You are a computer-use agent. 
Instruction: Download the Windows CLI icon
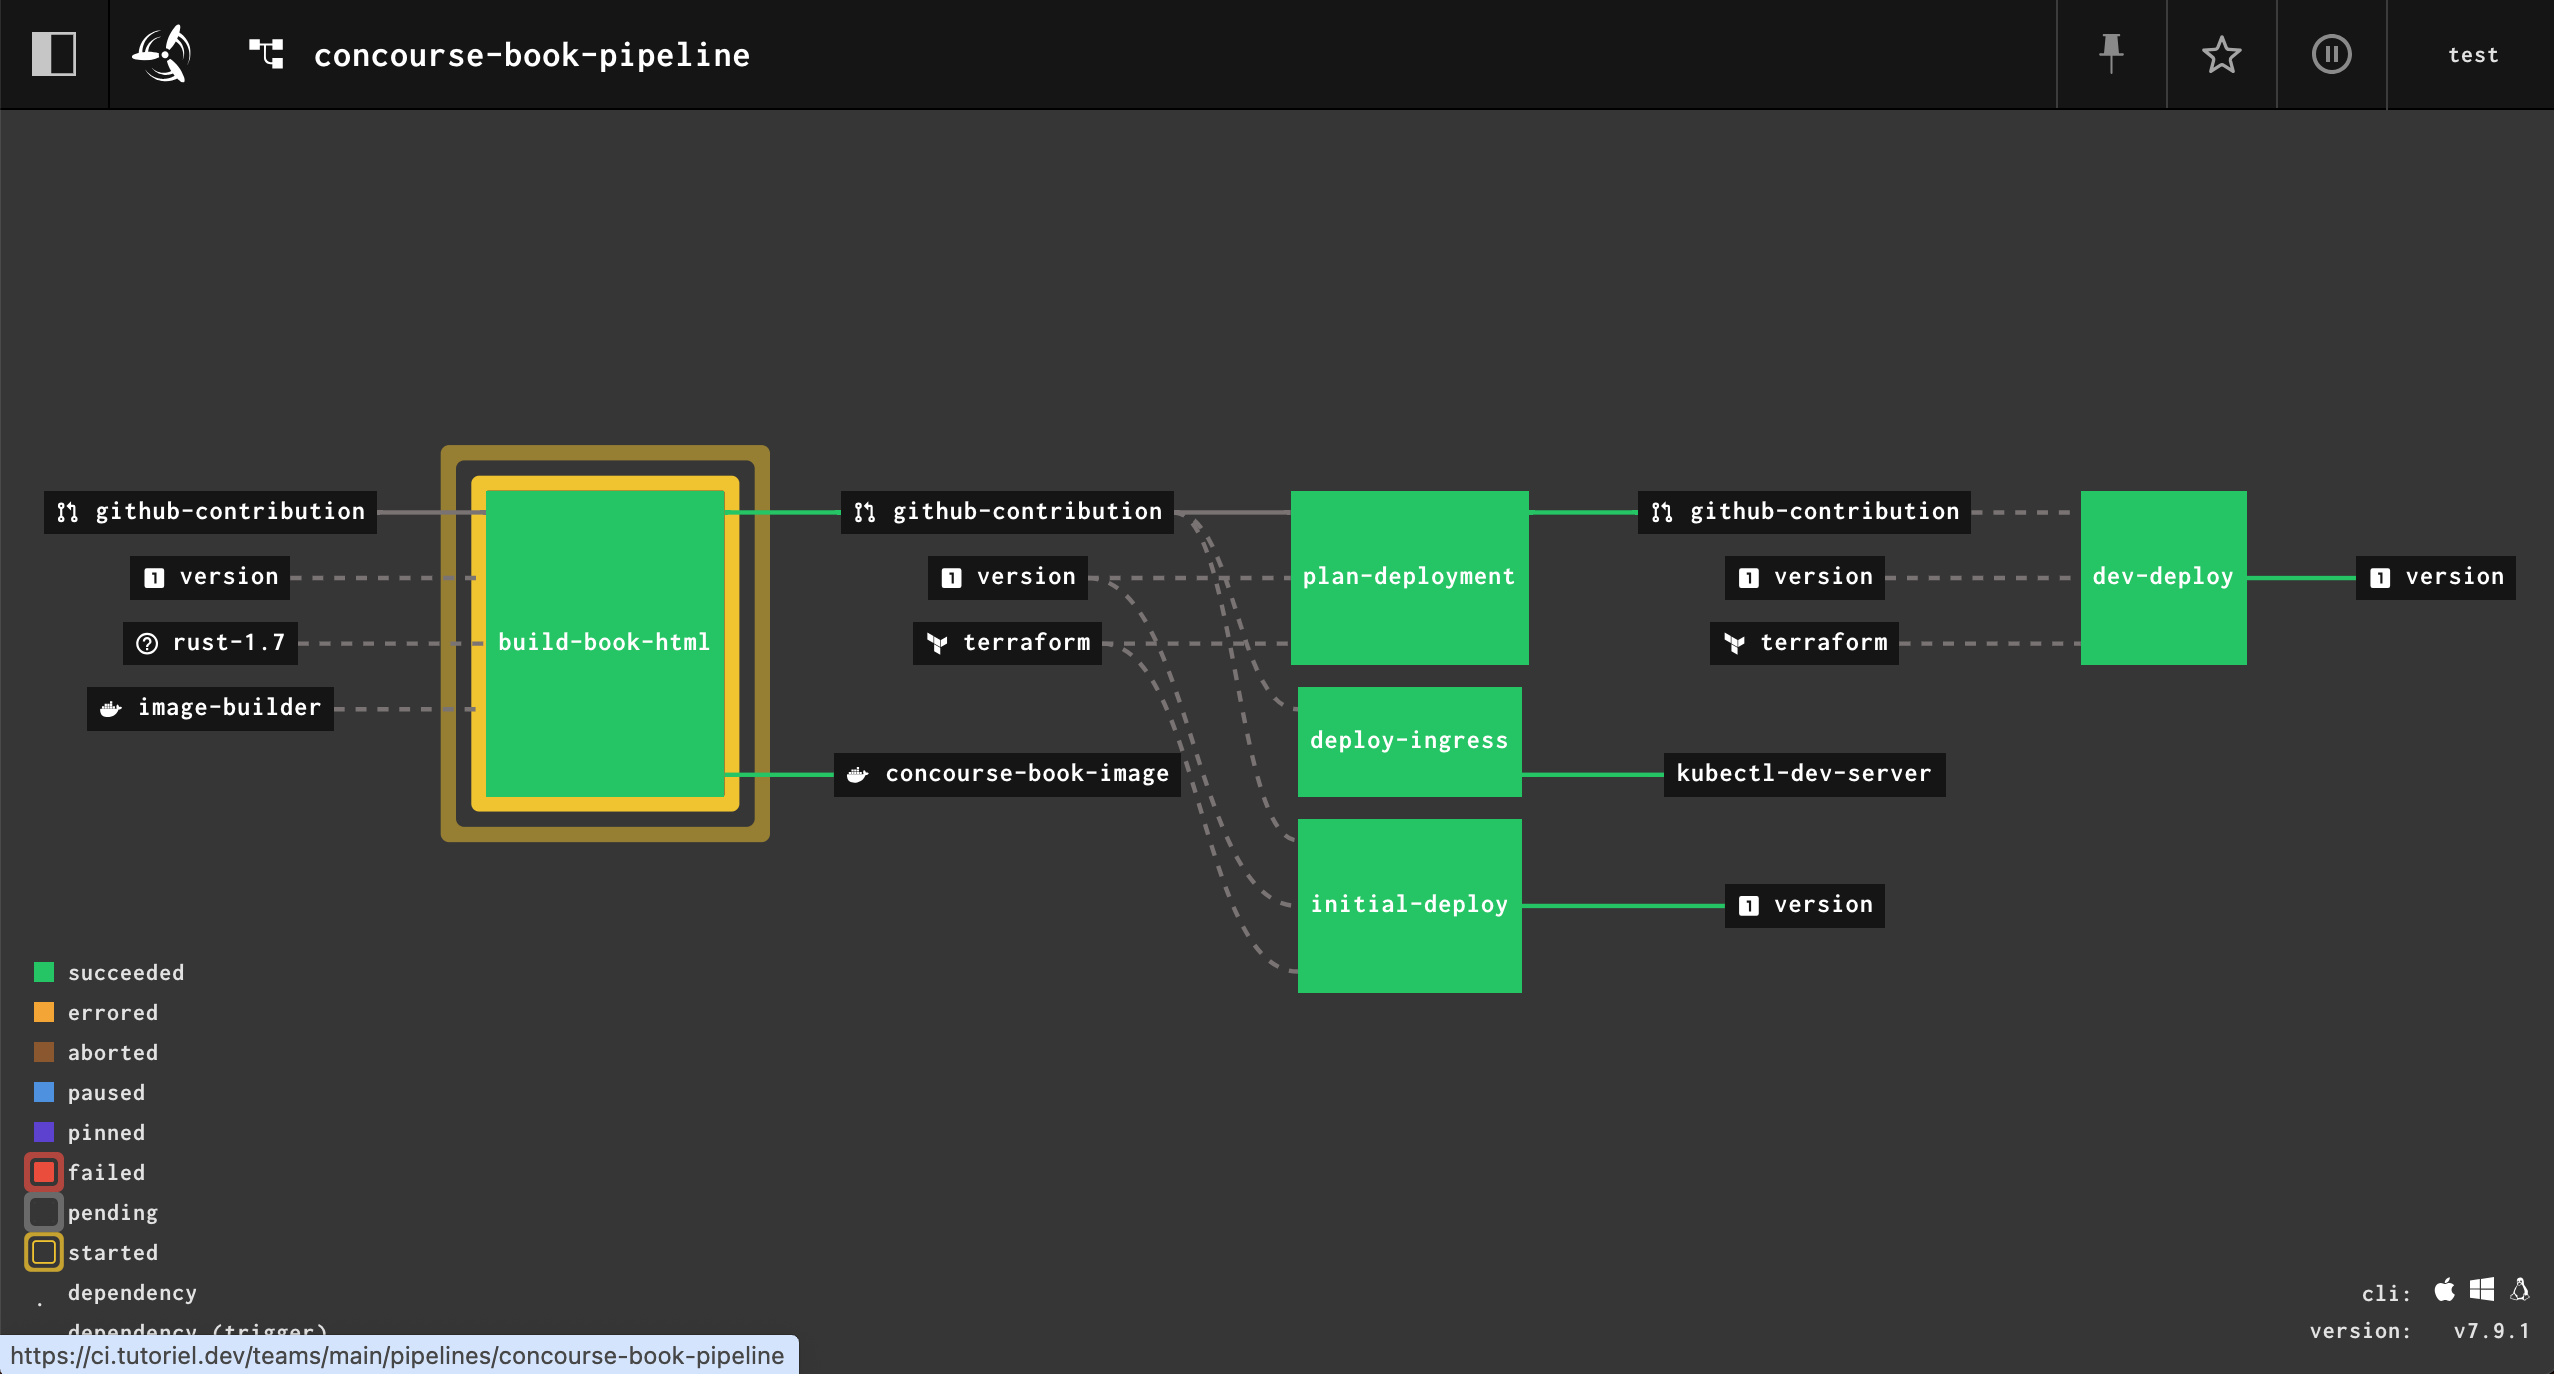(2481, 1290)
